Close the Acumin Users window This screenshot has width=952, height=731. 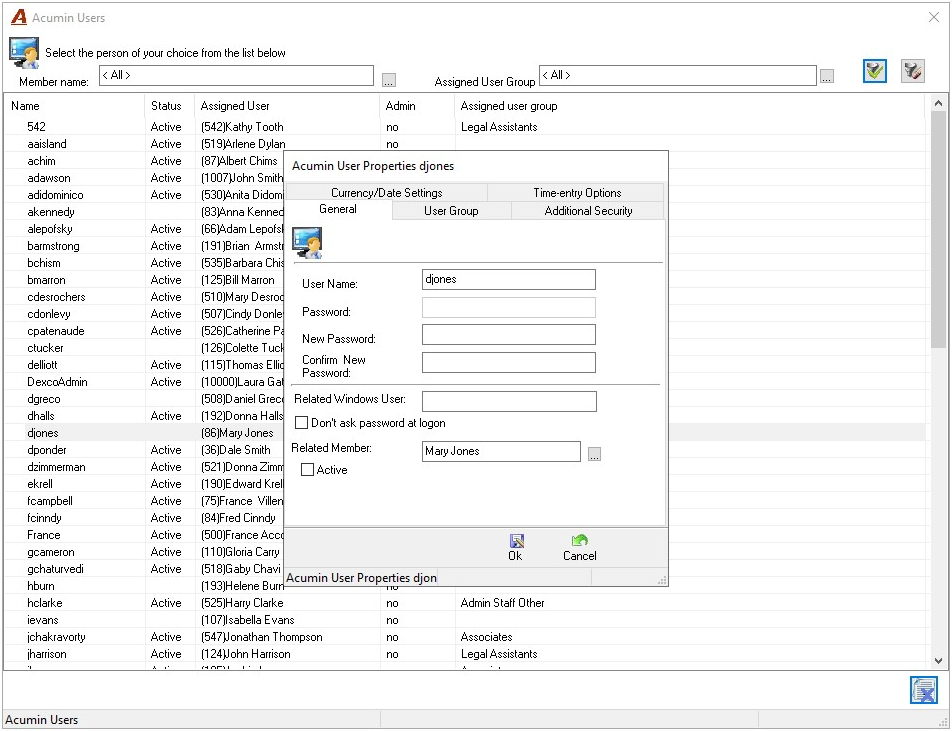pyautogui.click(x=934, y=17)
